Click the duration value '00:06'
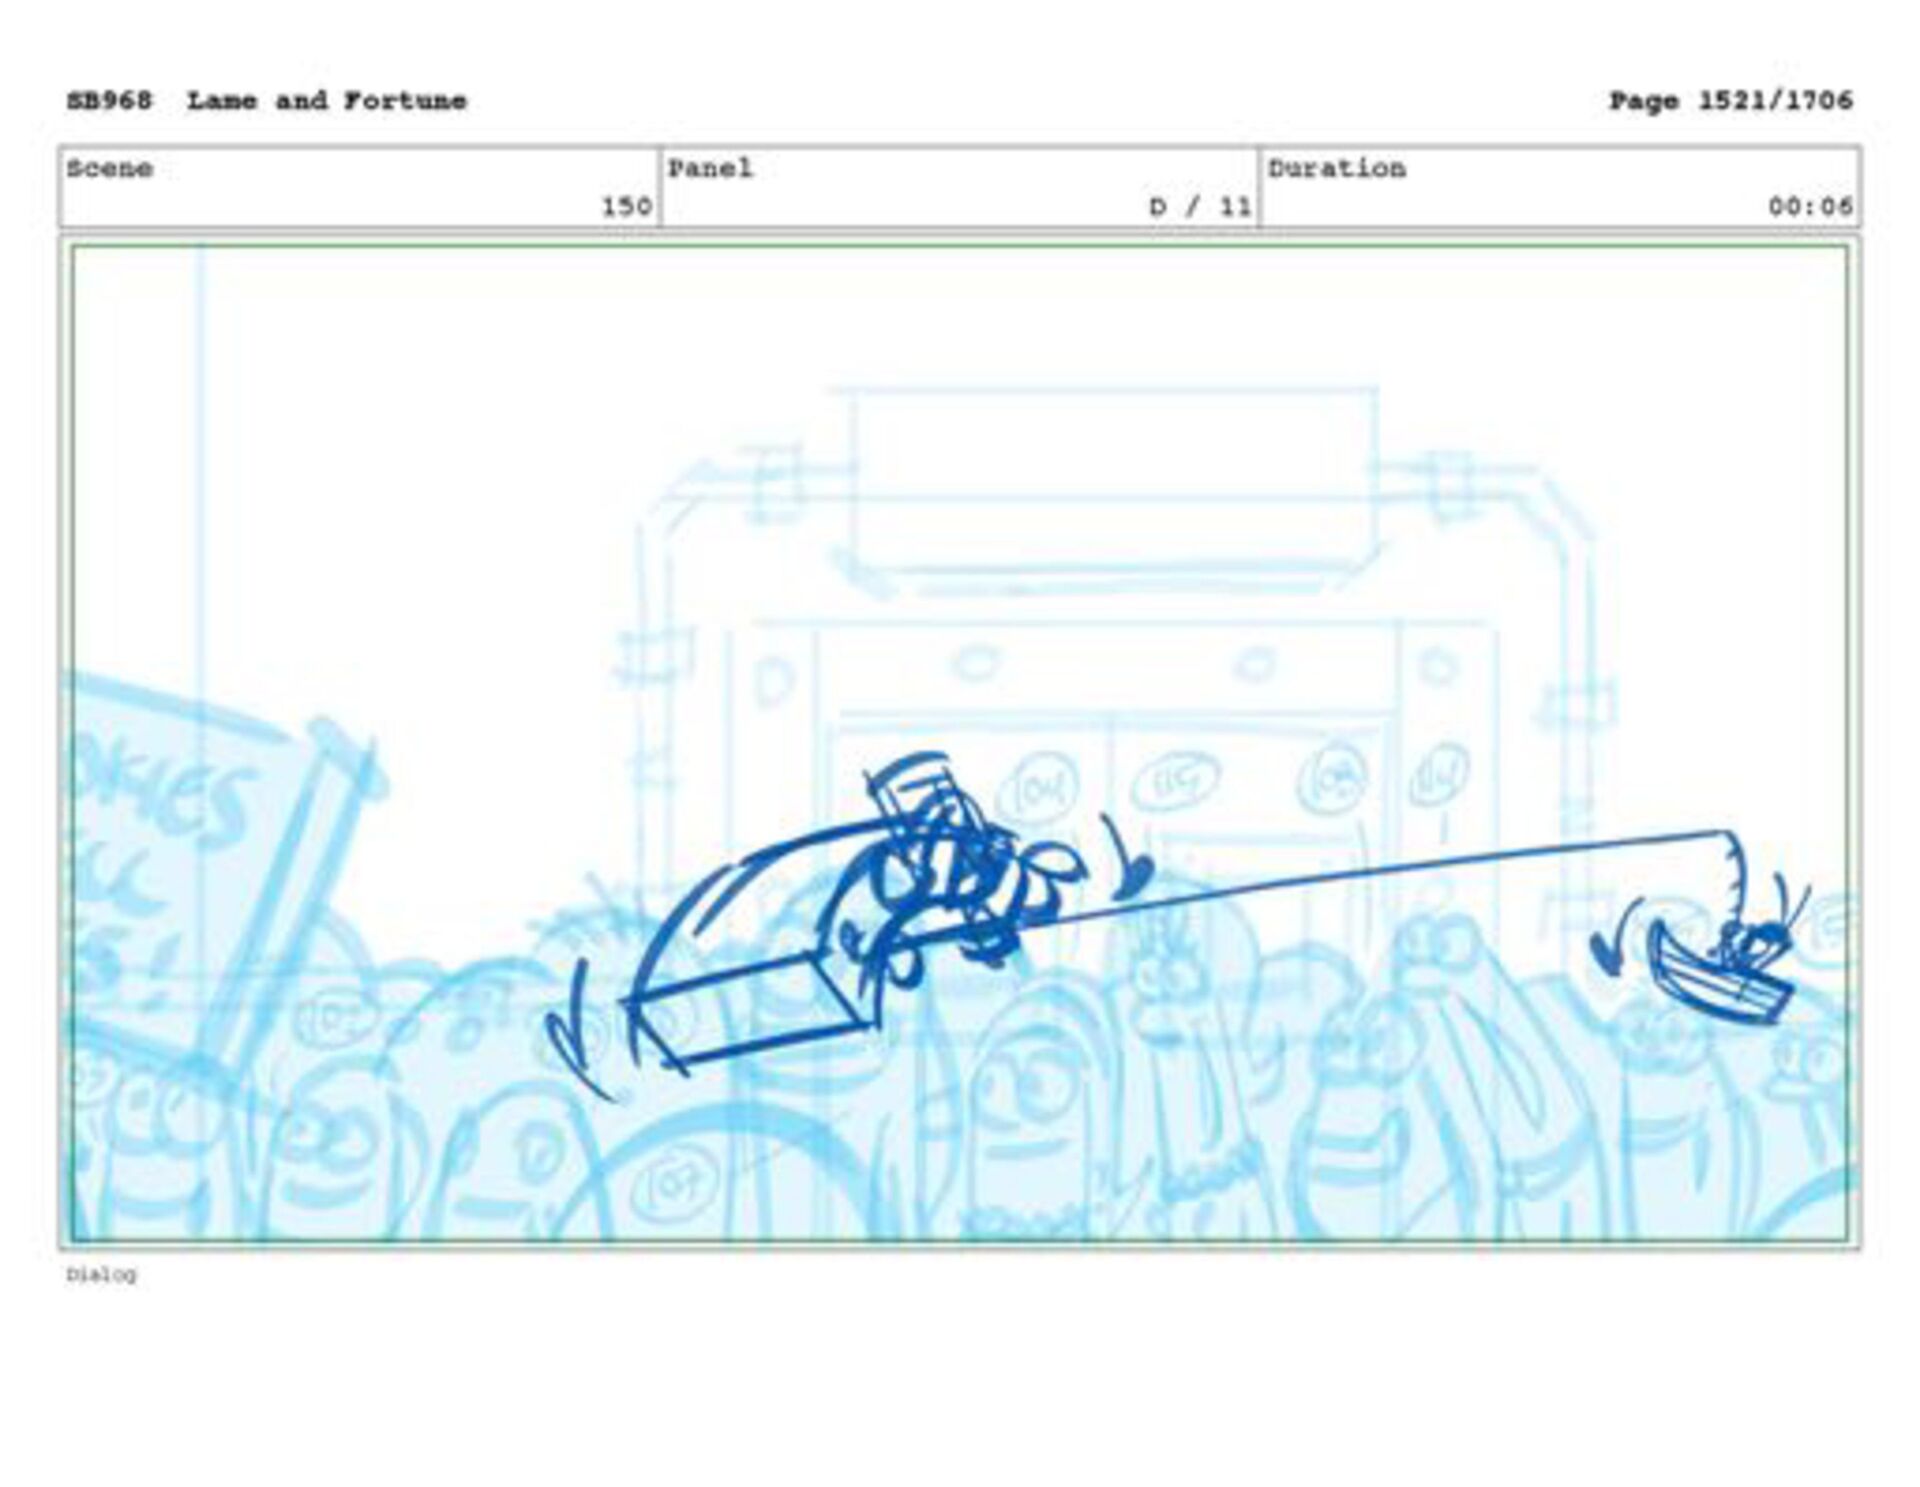Screen dimensions: 1920x1487 1811,207
